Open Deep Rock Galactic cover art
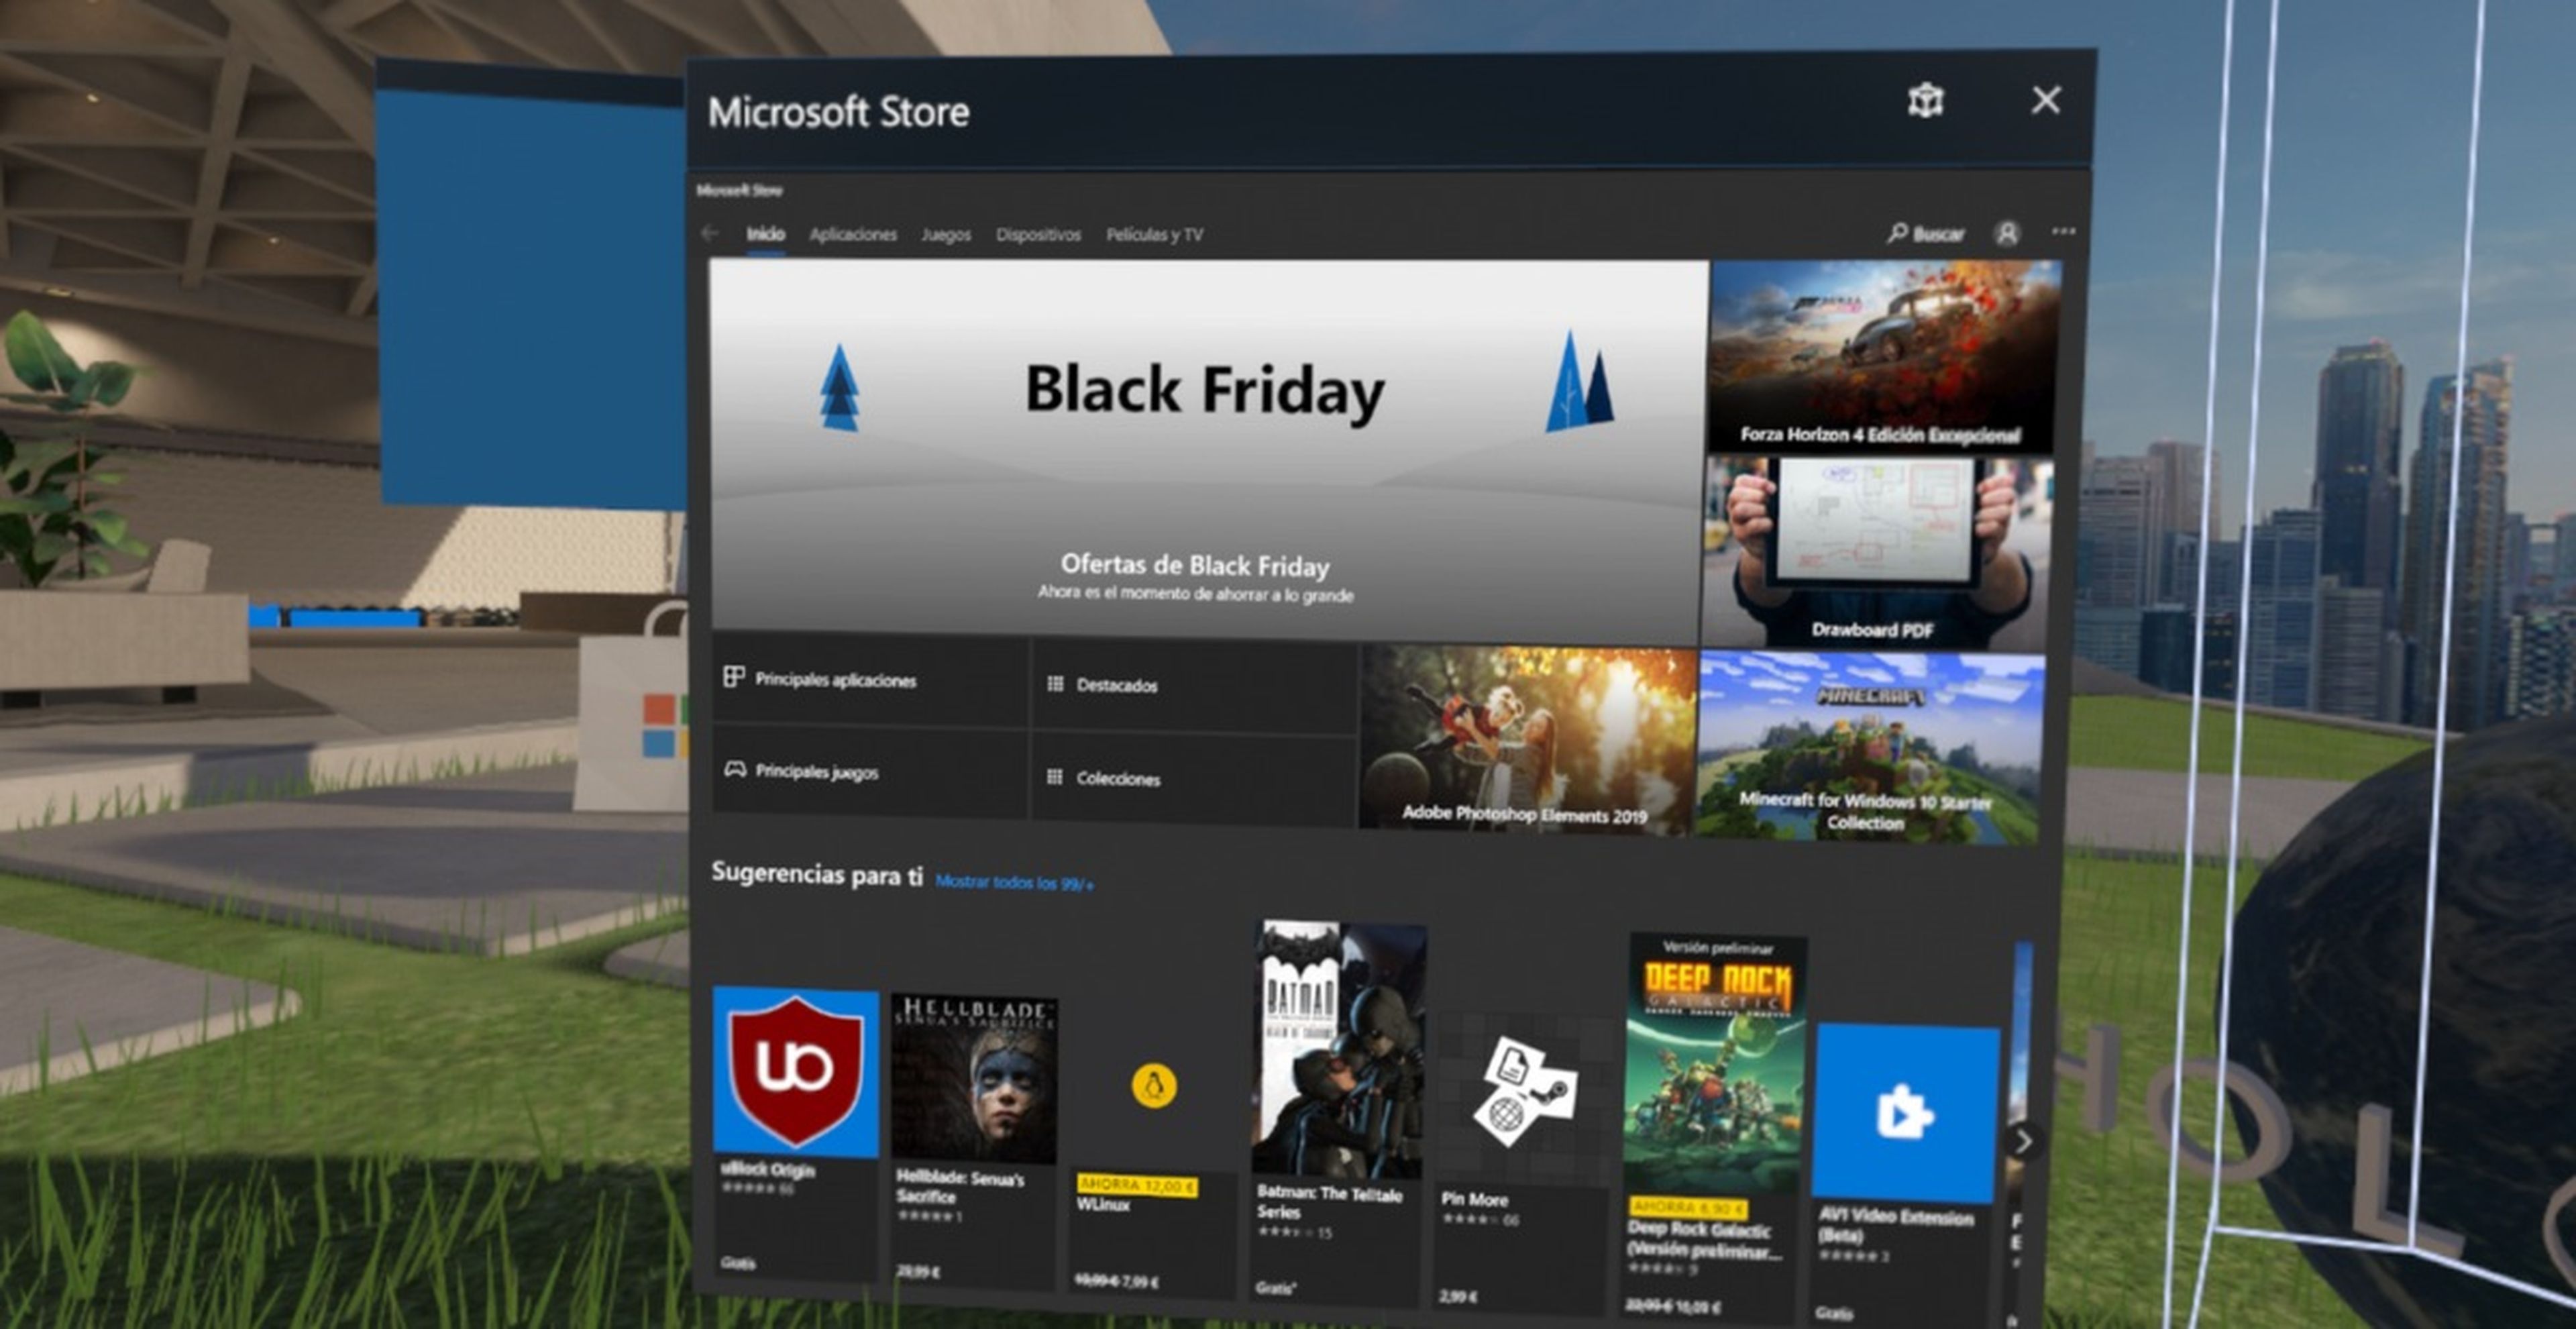The image size is (2576, 1329). [1716, 1064]
